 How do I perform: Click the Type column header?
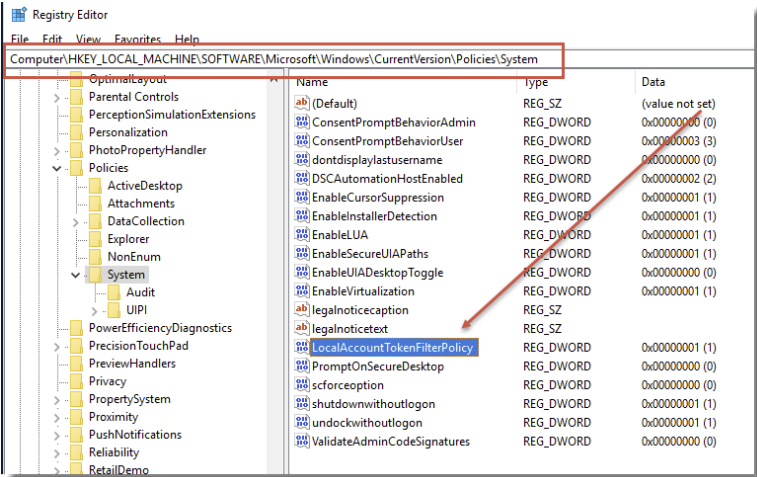click(536, 82)
